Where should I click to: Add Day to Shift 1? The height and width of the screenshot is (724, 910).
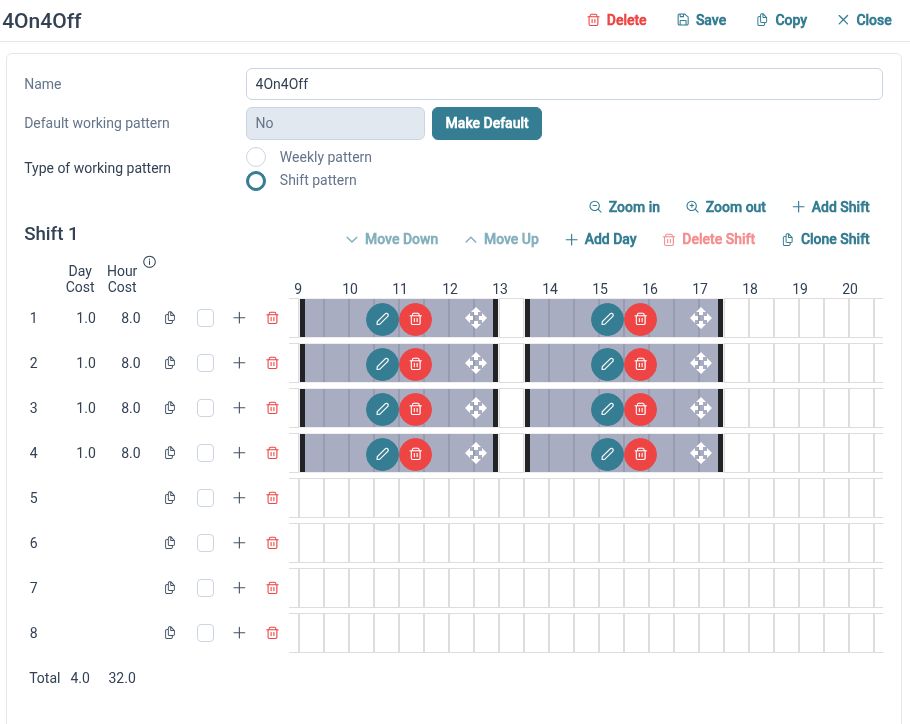[601, 239]
